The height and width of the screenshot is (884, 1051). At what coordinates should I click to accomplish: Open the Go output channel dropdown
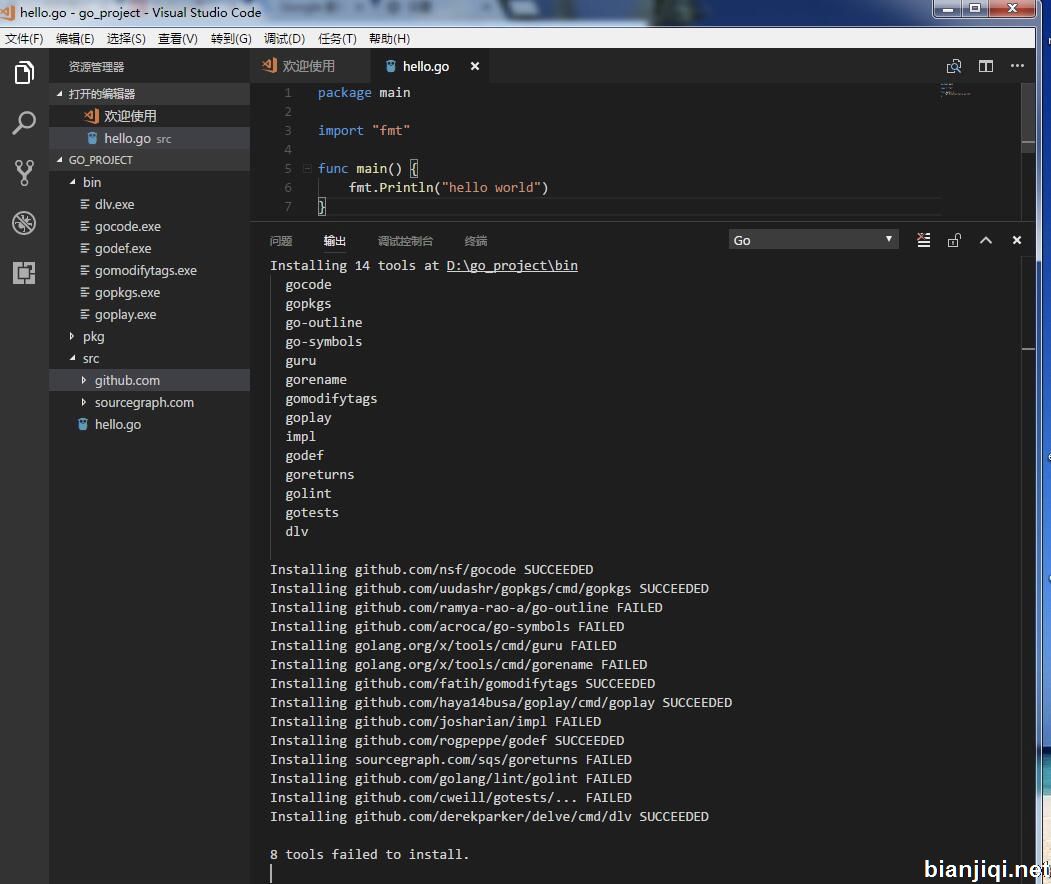click(x=812, y=240)
